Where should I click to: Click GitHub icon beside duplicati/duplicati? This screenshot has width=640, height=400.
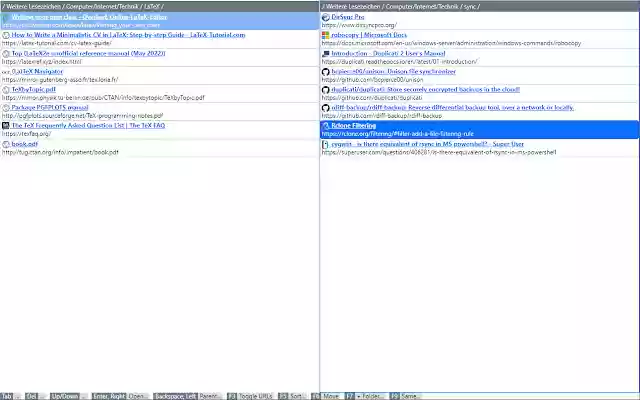click(326, 90)
